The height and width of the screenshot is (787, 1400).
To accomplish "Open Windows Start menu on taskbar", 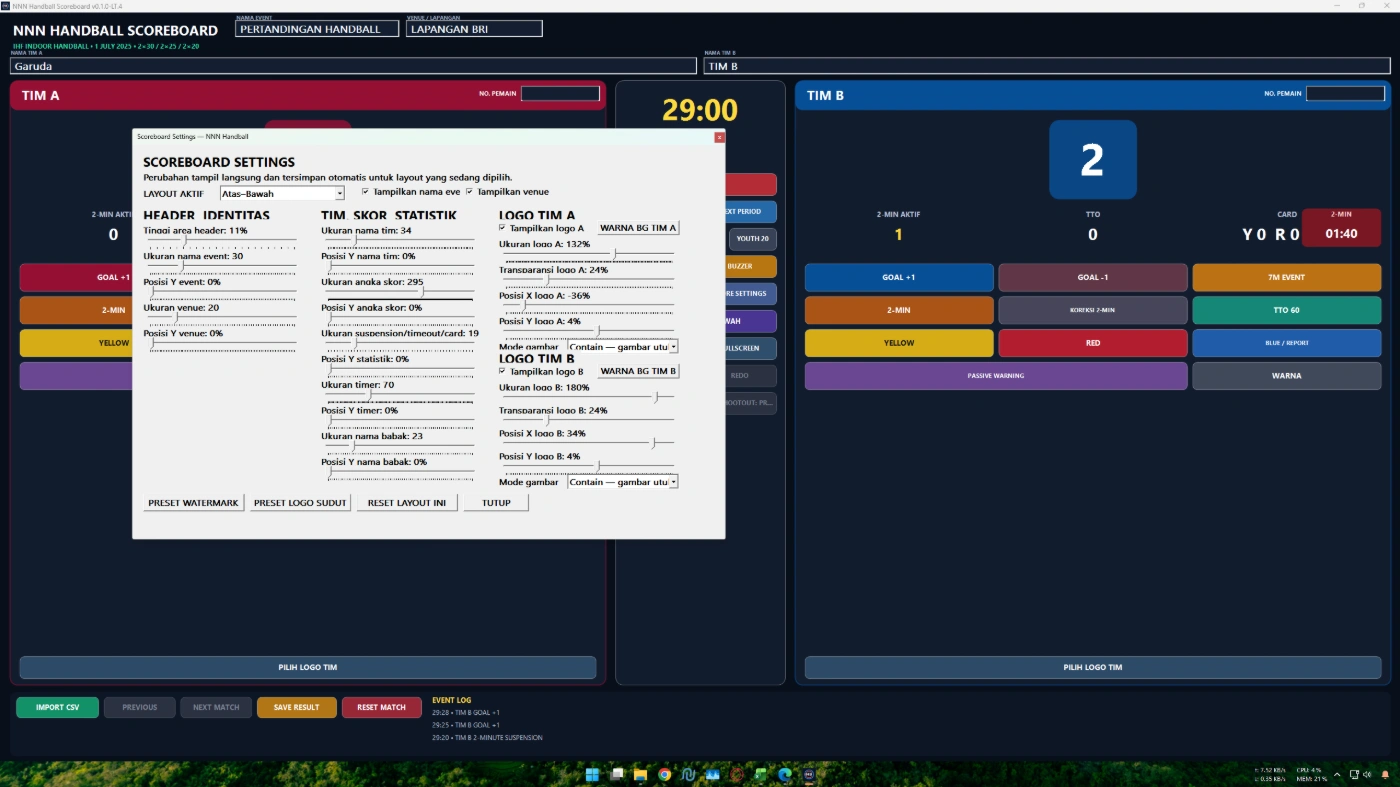I will coord(592,774).
